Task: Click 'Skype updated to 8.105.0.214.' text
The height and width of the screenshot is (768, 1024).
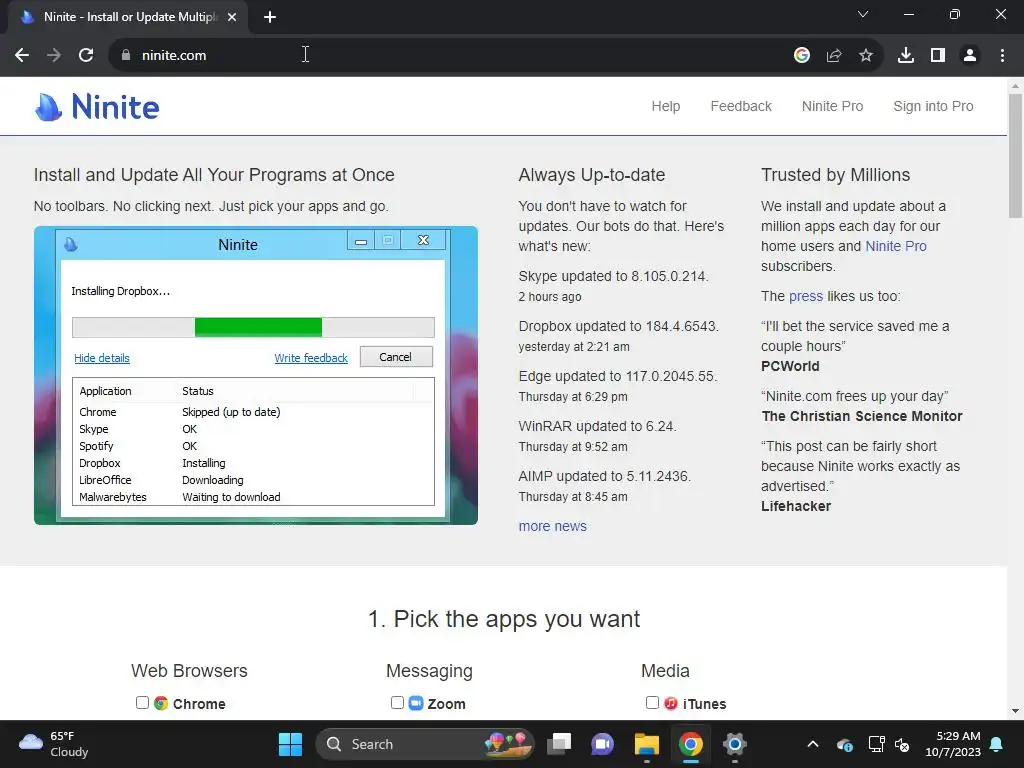Action: pos(613,276)
